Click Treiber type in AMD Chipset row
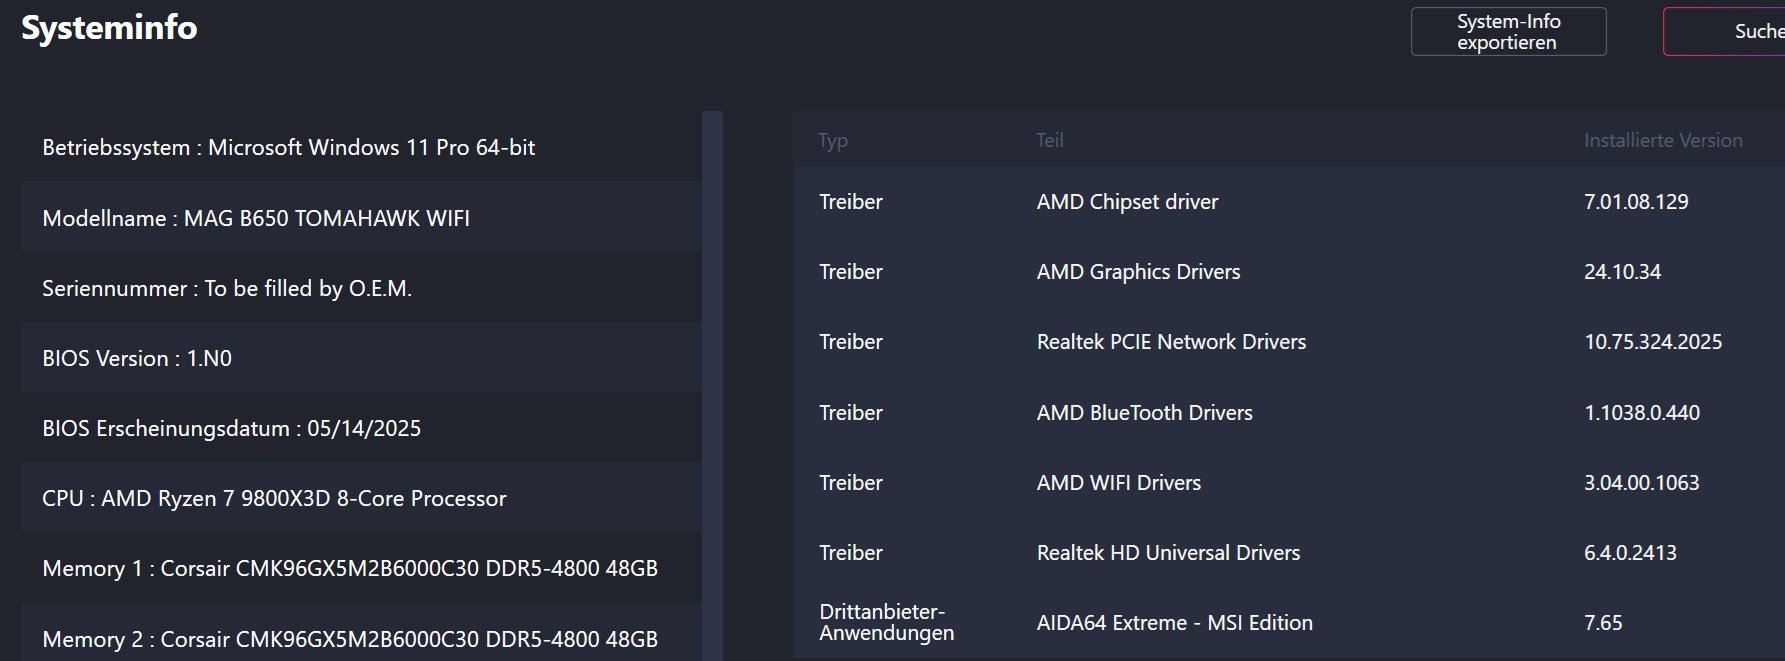This screenshot has width=1785, height=661. pyautogui.click(x=851, y=202)
